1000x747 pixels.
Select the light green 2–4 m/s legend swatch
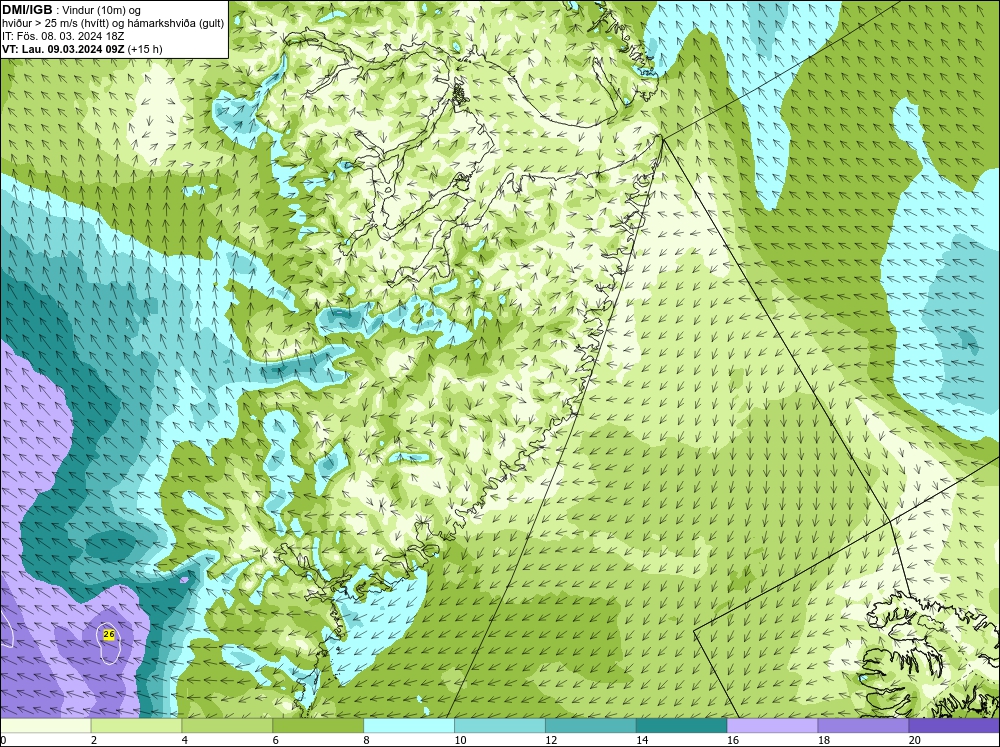tap(136, 725)
